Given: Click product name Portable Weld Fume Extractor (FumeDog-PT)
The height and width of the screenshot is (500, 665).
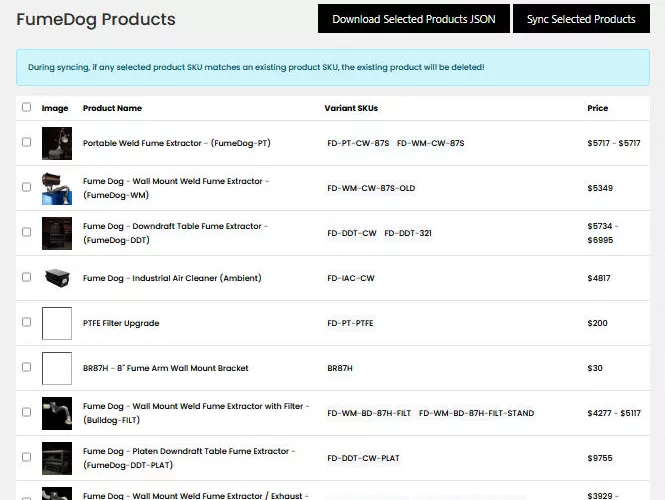Looking at the screenshot, I should click(177, 143).
